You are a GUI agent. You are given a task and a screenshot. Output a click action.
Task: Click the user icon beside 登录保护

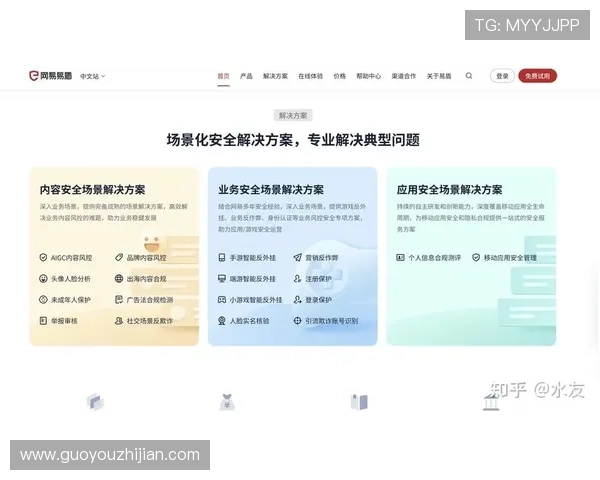click(297, 299)
